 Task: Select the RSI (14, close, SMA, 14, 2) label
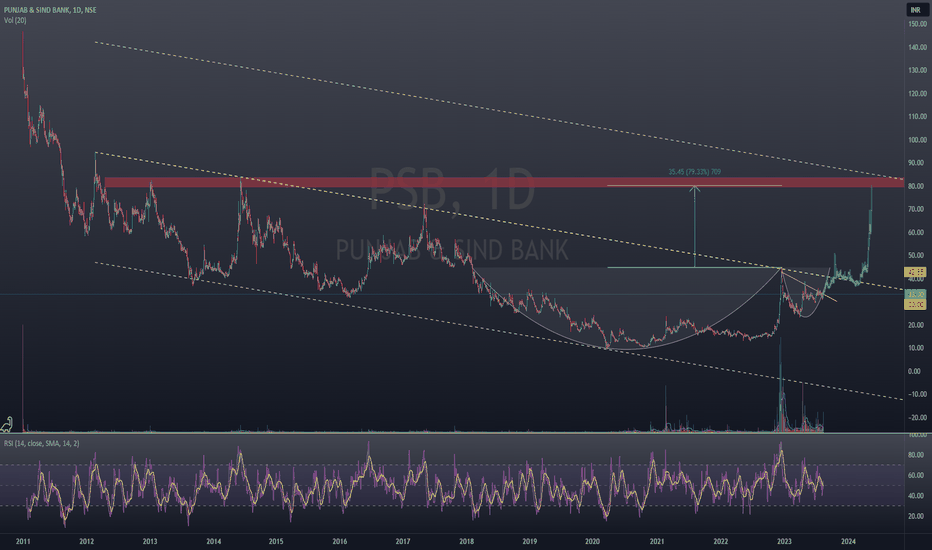pyautogui.click(x=42, y=444)
